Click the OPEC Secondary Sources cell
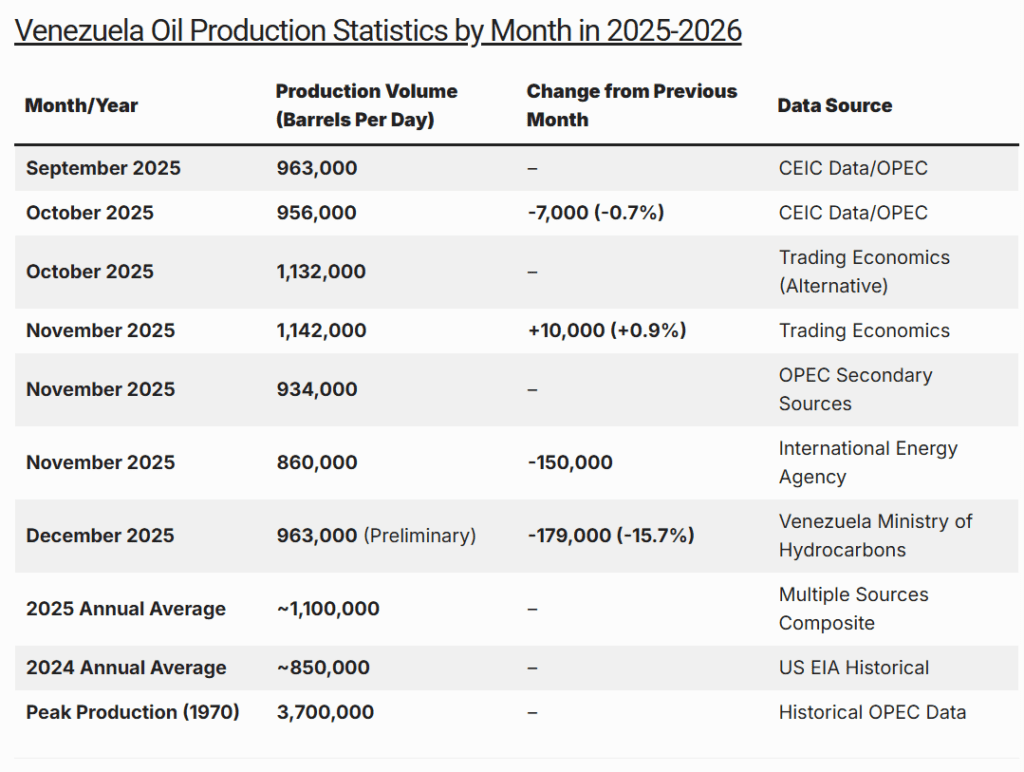Image resolution: width=1024 pixels, height=772 pixels. (855, 389)
